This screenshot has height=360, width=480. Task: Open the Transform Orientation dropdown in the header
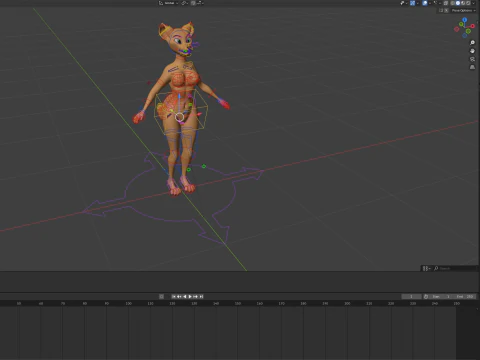coord(168,3)
